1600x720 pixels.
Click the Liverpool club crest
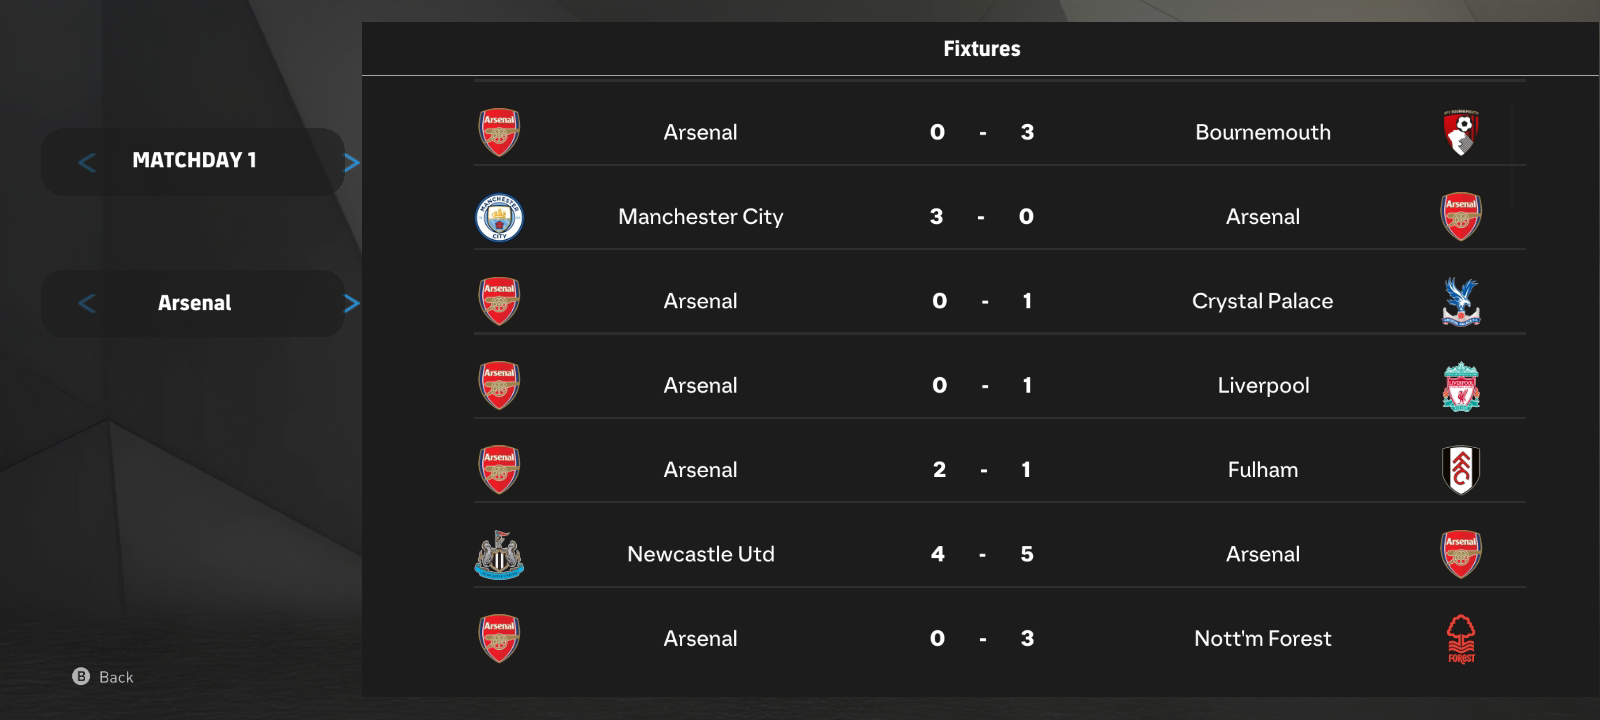coord(1461,386)
